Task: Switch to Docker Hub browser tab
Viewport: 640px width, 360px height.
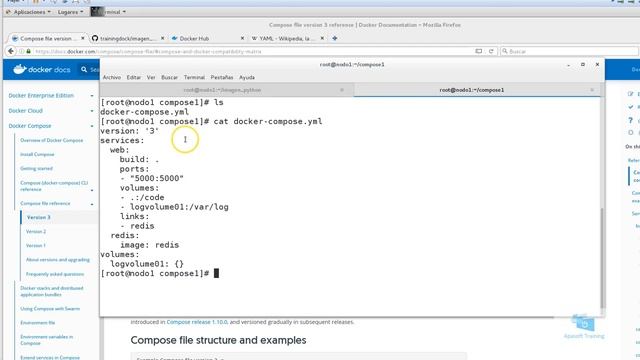Action: (207, 38)
